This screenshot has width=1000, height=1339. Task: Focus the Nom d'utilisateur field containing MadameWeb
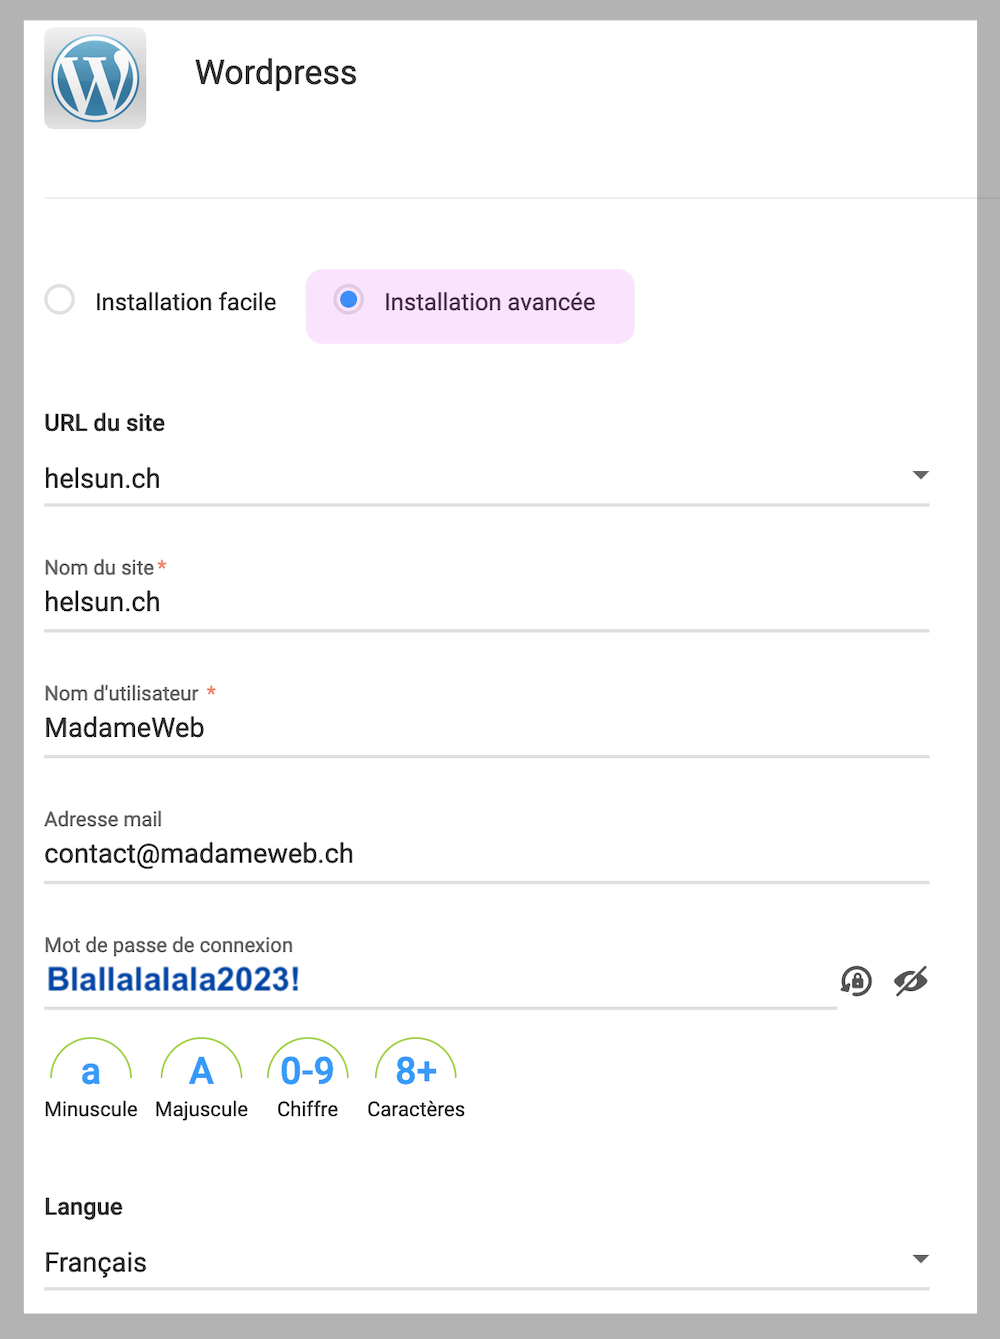click(486, 728)
